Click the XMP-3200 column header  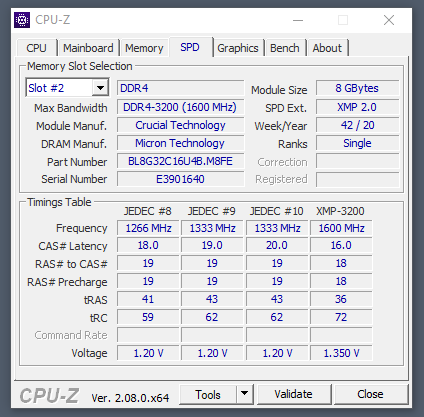(340, 211)
